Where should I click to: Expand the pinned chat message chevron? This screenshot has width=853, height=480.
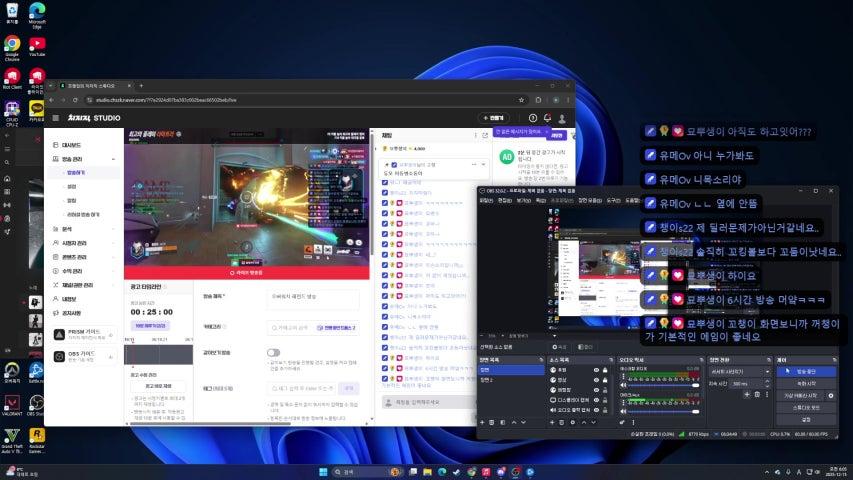(483, 164)
